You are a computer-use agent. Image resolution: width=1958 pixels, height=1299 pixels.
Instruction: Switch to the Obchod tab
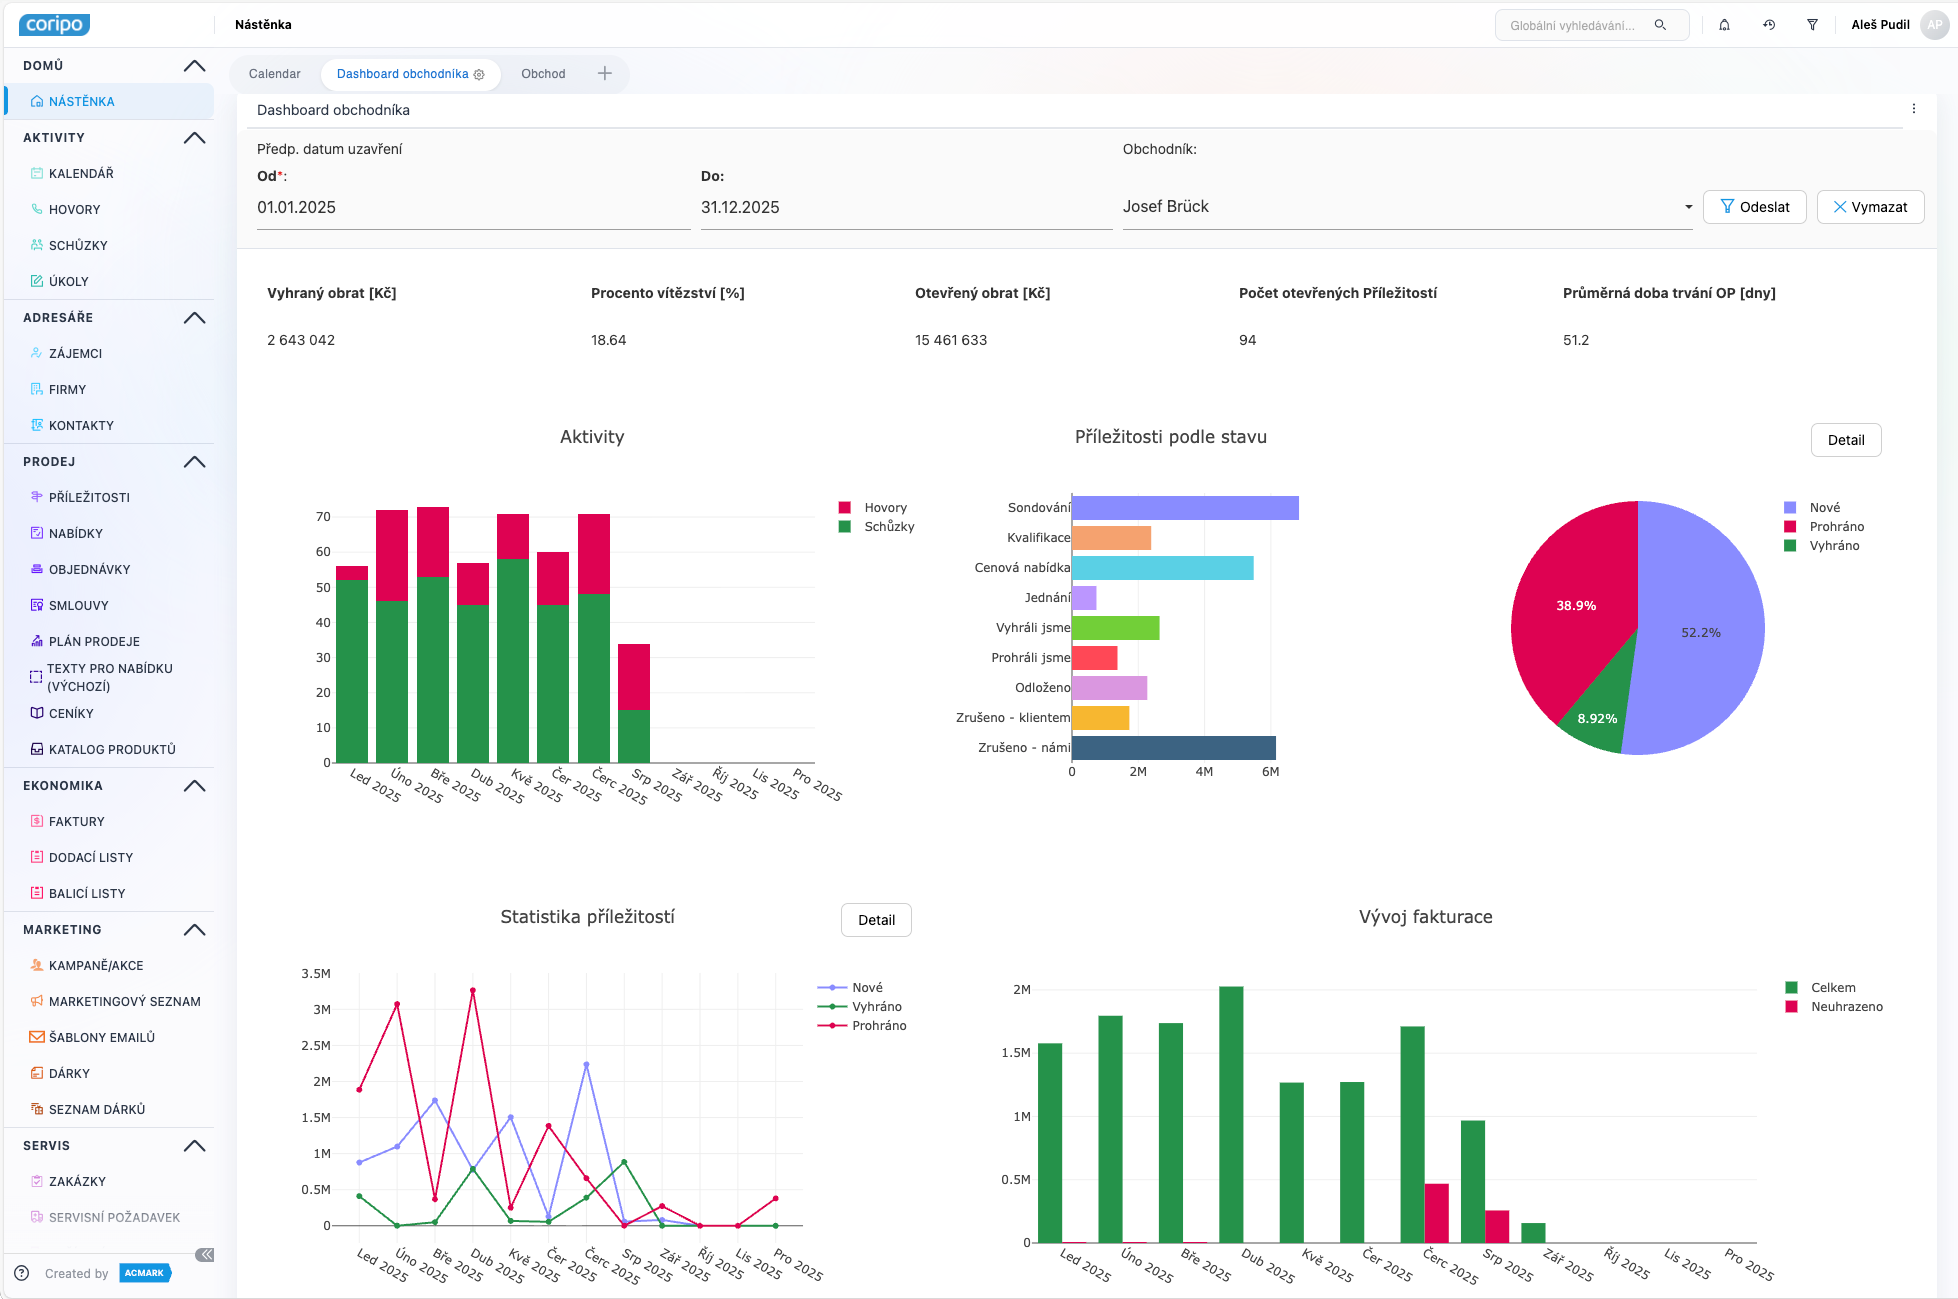(x=543, y=74)
